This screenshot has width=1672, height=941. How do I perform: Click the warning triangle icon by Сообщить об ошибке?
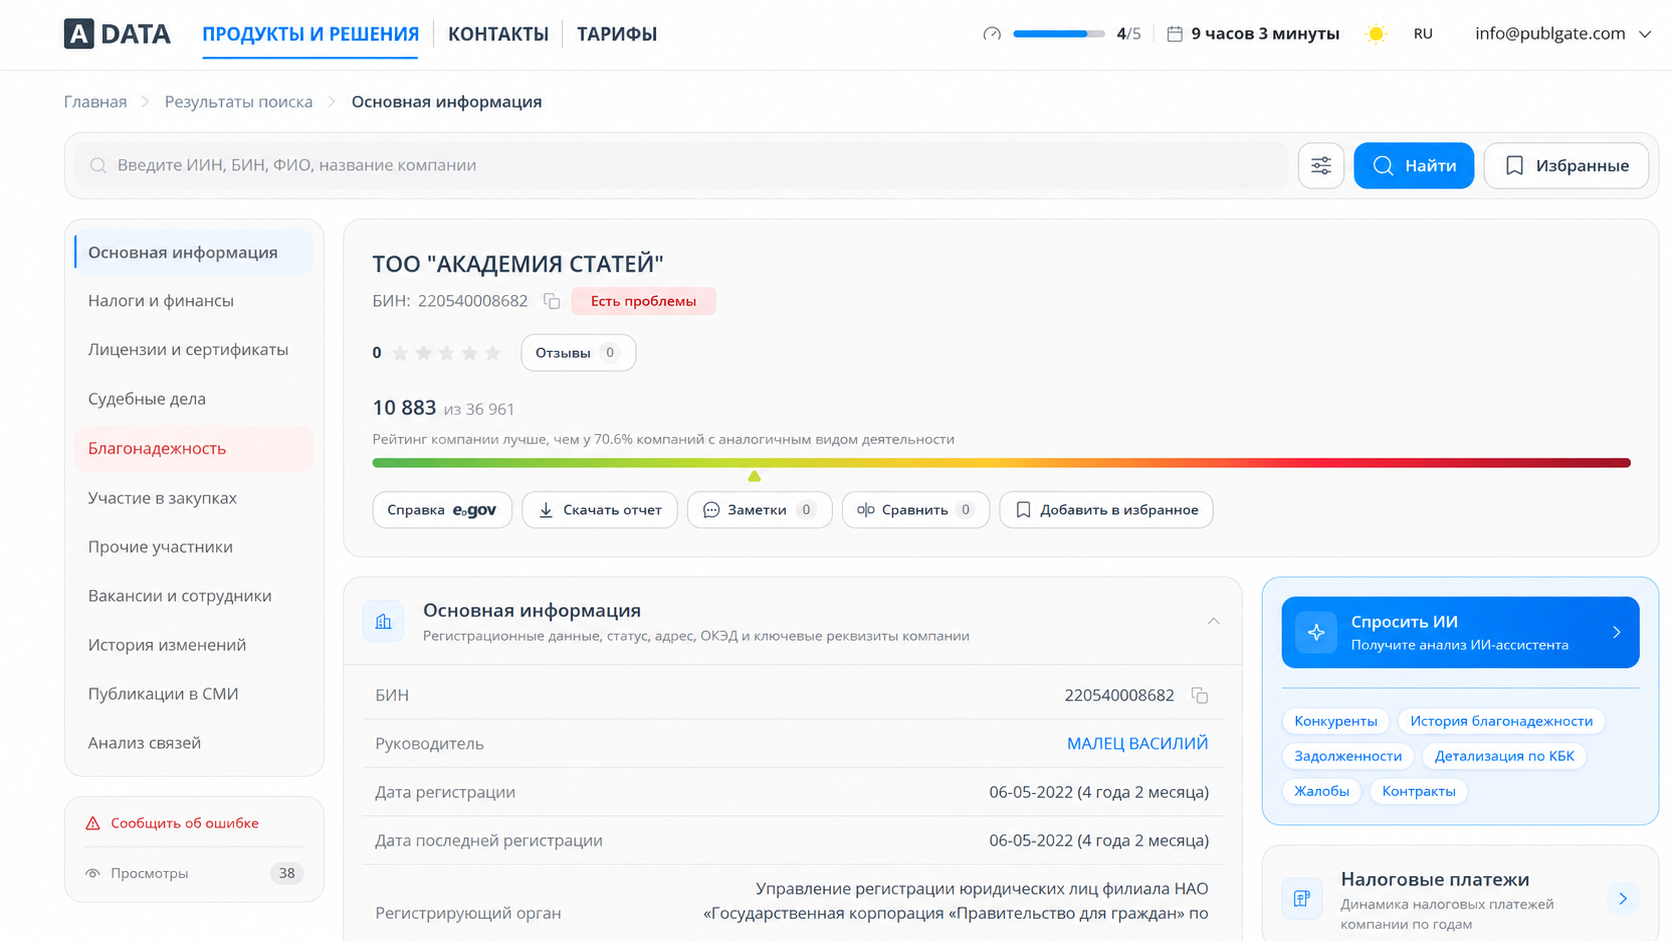93,823
